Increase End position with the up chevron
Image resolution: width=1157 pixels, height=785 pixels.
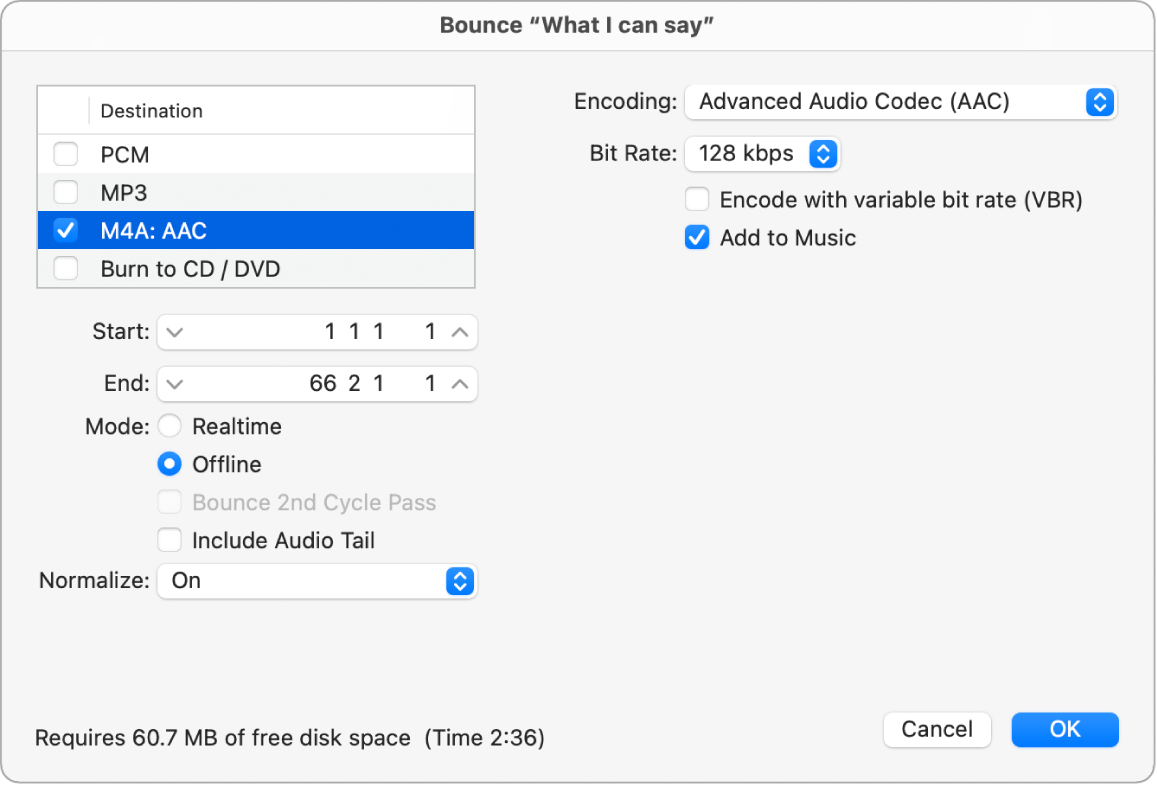(x=460, y=384)
